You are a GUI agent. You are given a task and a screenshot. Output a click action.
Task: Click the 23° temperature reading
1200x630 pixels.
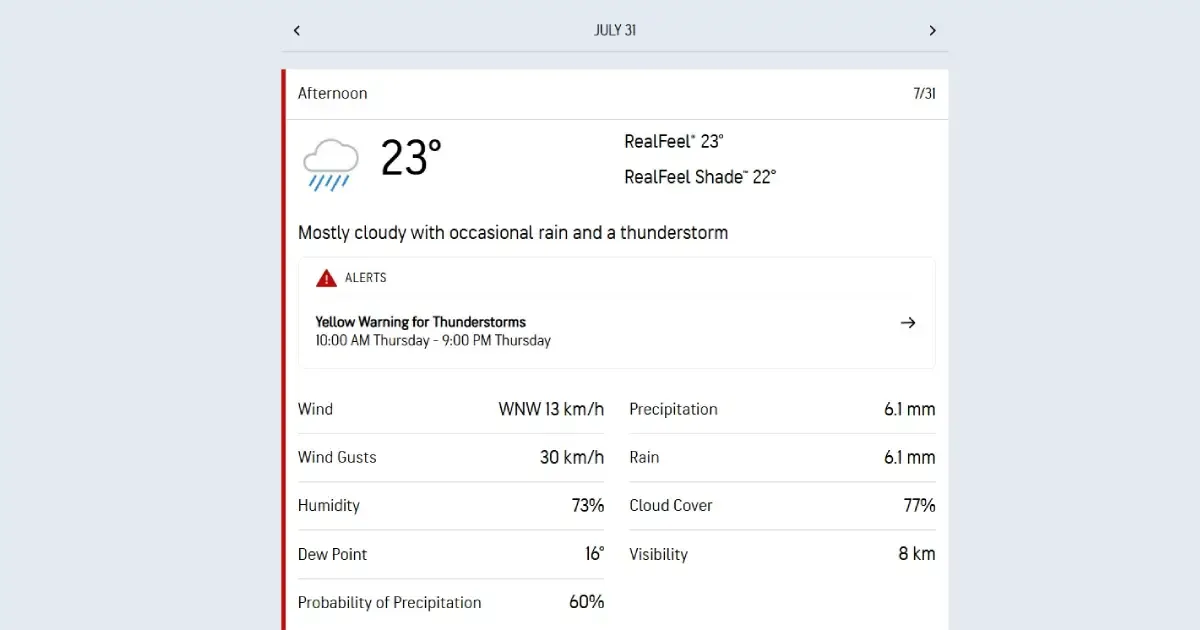(411, 158)
